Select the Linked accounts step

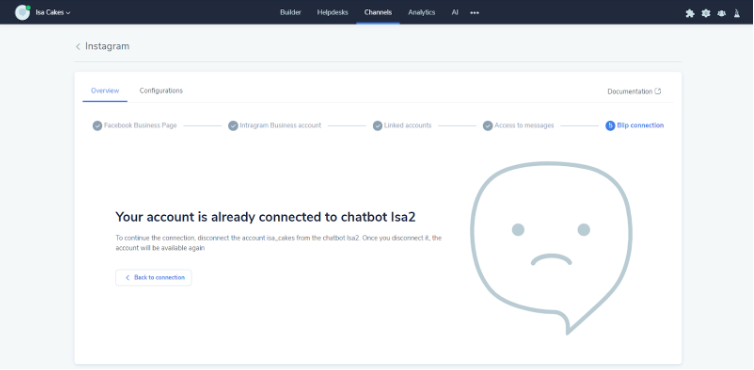(402, 126)
